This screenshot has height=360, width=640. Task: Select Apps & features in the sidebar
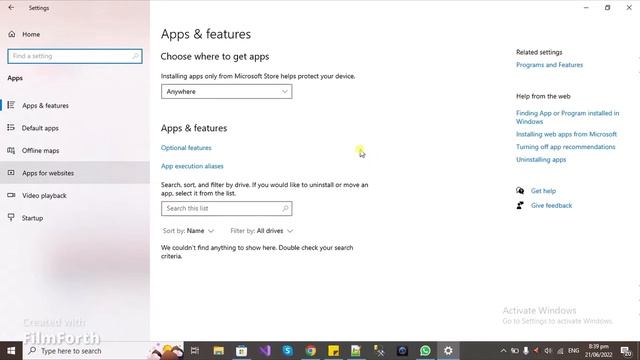75,105
